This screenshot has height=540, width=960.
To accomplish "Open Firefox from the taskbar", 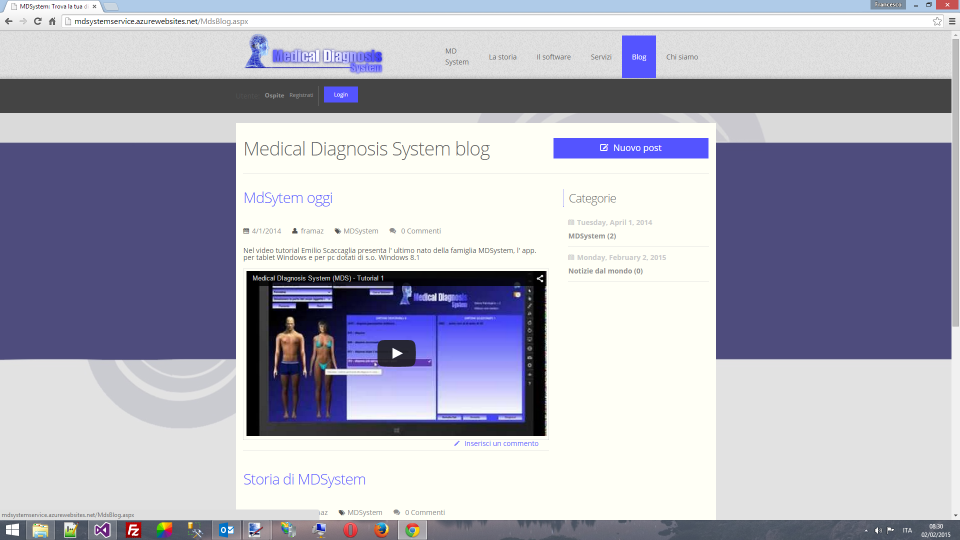I will 381,530.
